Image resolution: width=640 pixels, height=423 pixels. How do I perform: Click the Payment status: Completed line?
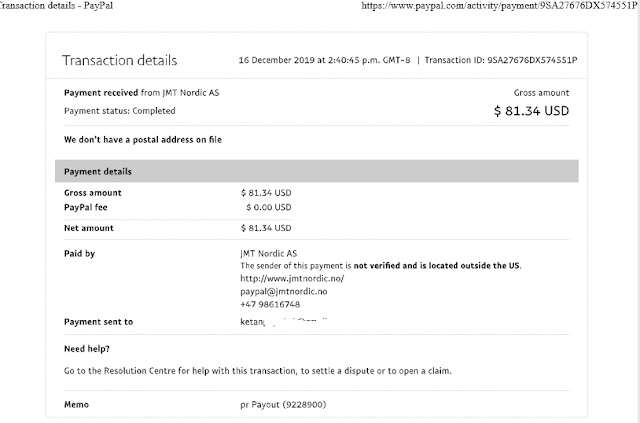(x=119, y=110)
